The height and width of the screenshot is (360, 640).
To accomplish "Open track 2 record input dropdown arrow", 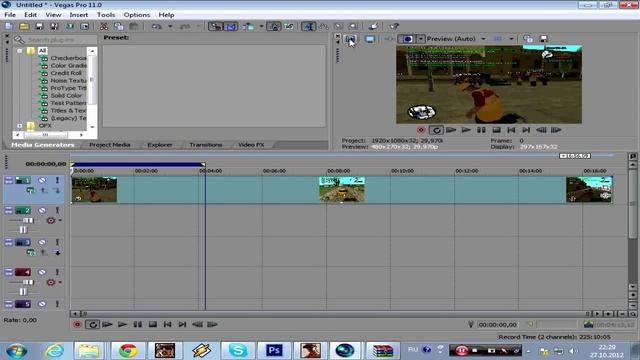I will point(60,220).
